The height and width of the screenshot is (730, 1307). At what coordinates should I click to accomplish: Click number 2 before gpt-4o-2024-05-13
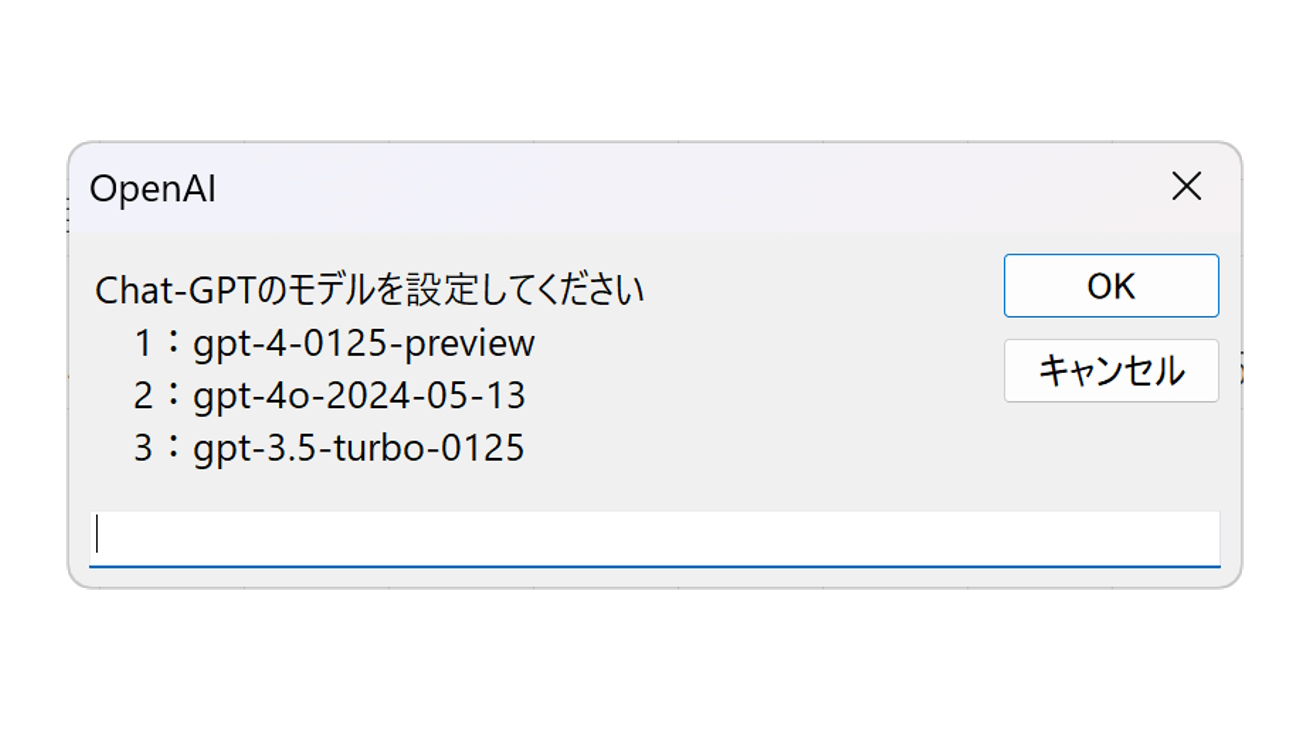click(x=143, y=397)
